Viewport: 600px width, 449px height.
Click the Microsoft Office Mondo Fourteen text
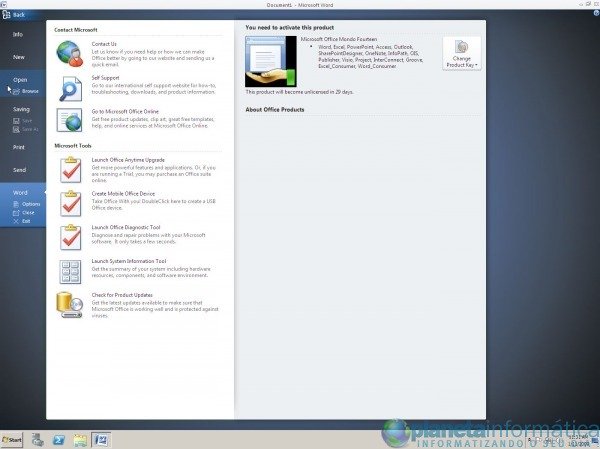(x=339, y=39)
